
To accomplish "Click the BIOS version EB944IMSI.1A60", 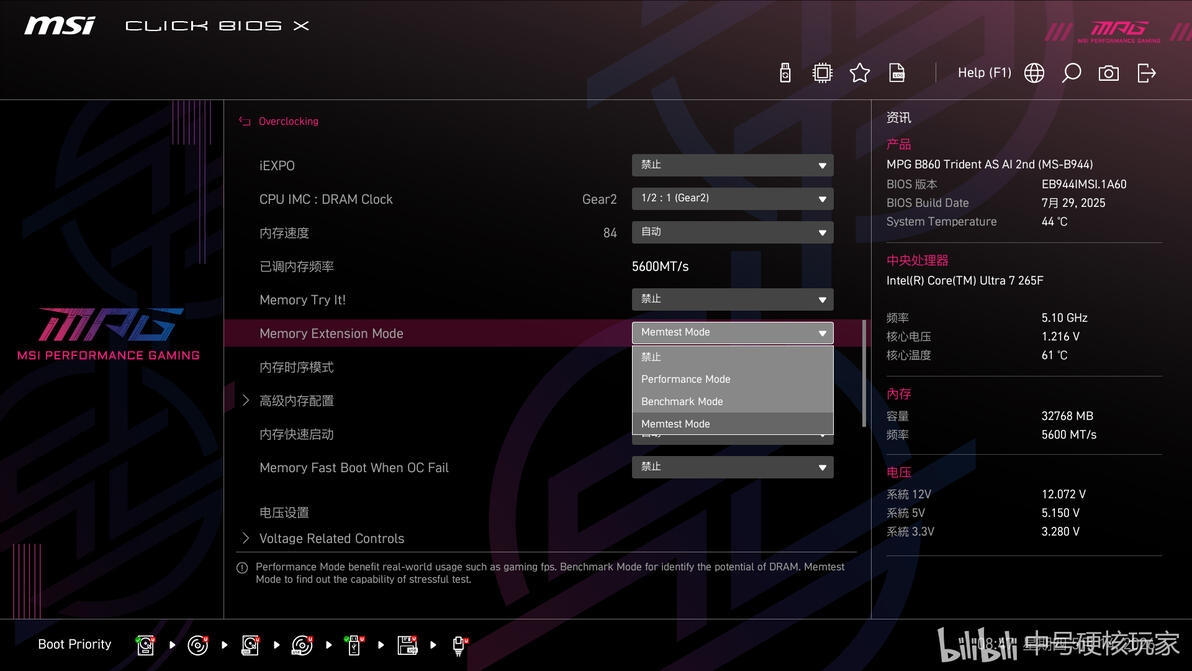I will click(x=1084, y=184).
